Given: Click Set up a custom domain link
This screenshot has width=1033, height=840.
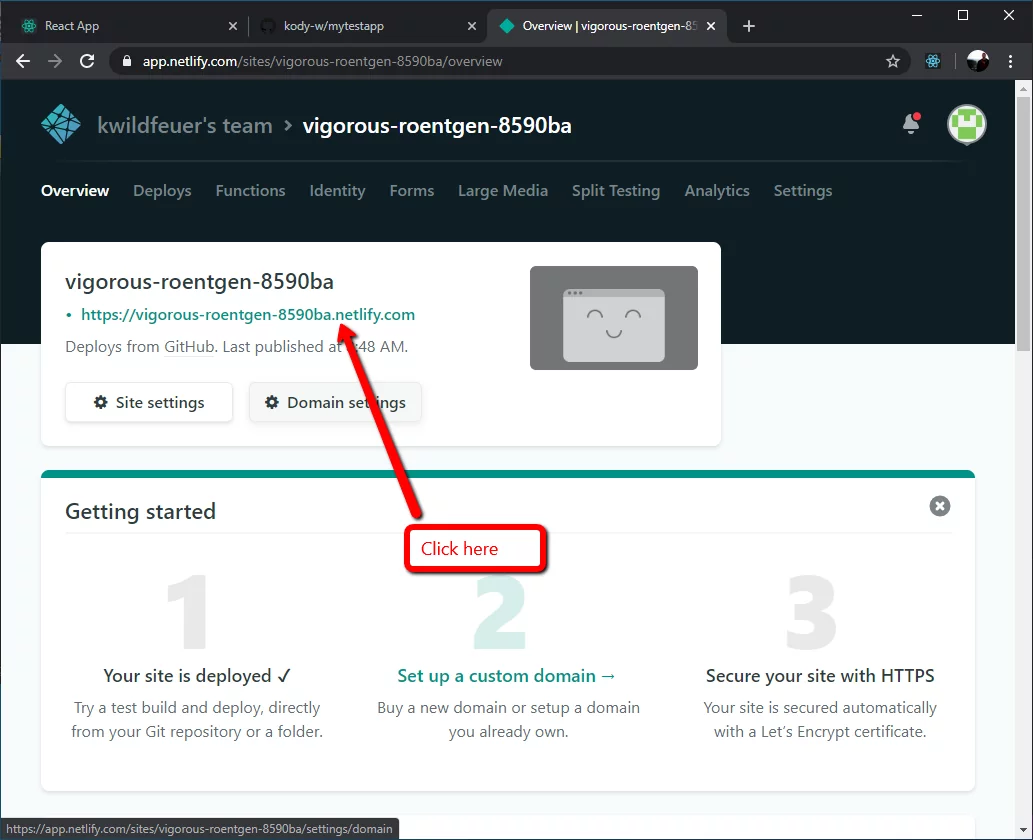Looking at the screenshot, I should pyautogui.click(x=506, y=676).
